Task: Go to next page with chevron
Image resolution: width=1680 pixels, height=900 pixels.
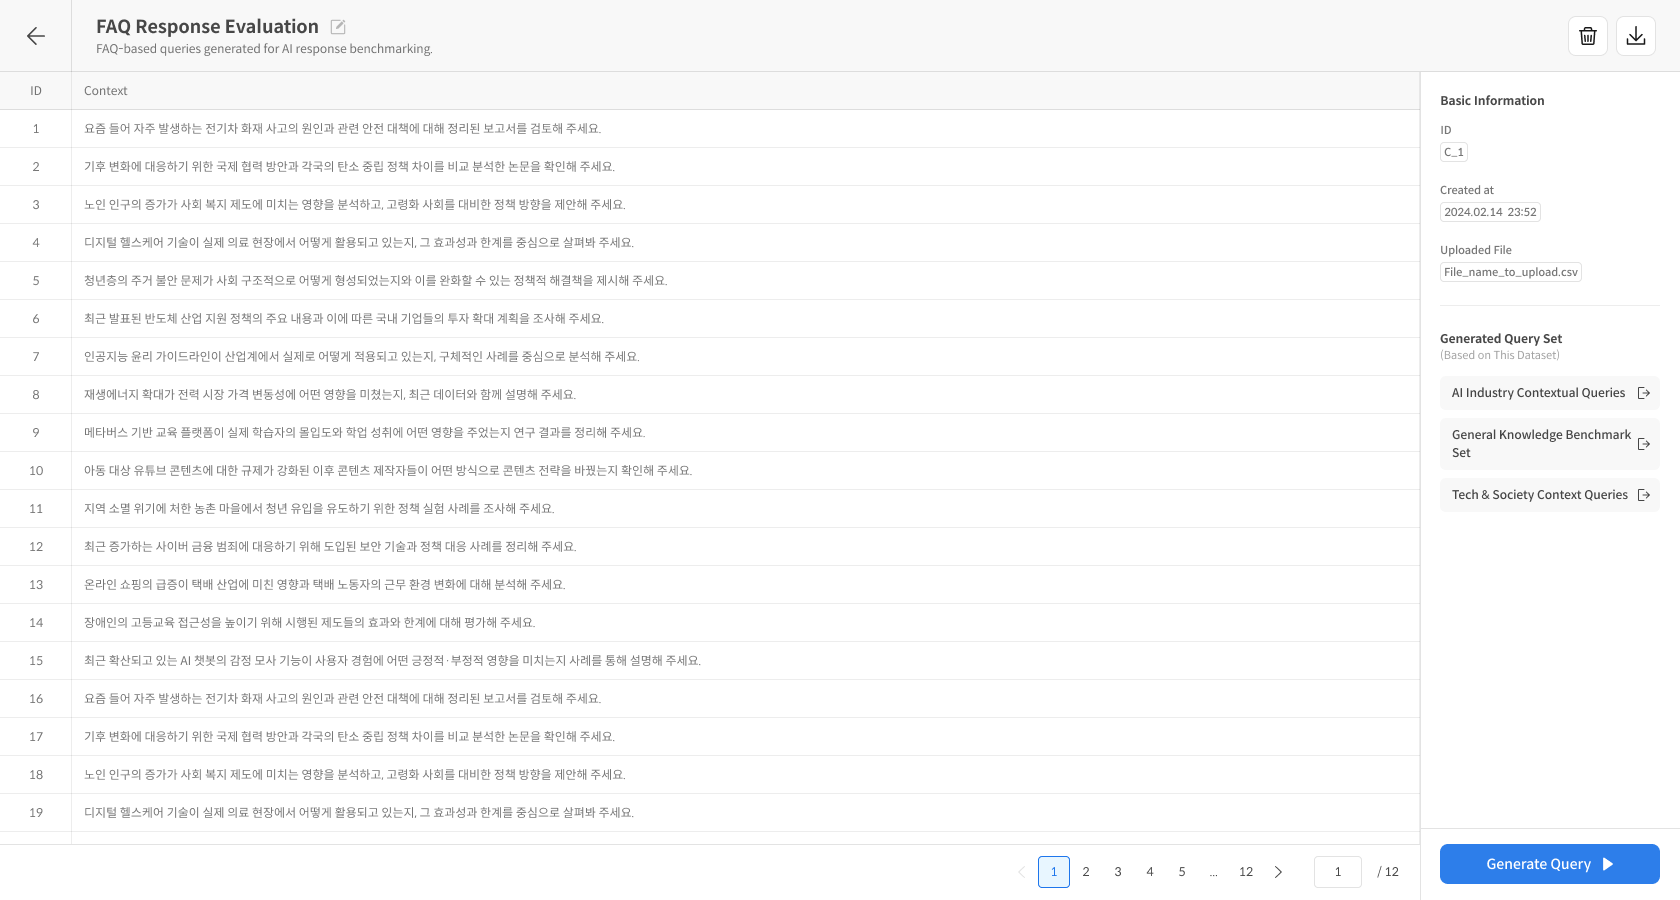Action: coord(1278,872)
